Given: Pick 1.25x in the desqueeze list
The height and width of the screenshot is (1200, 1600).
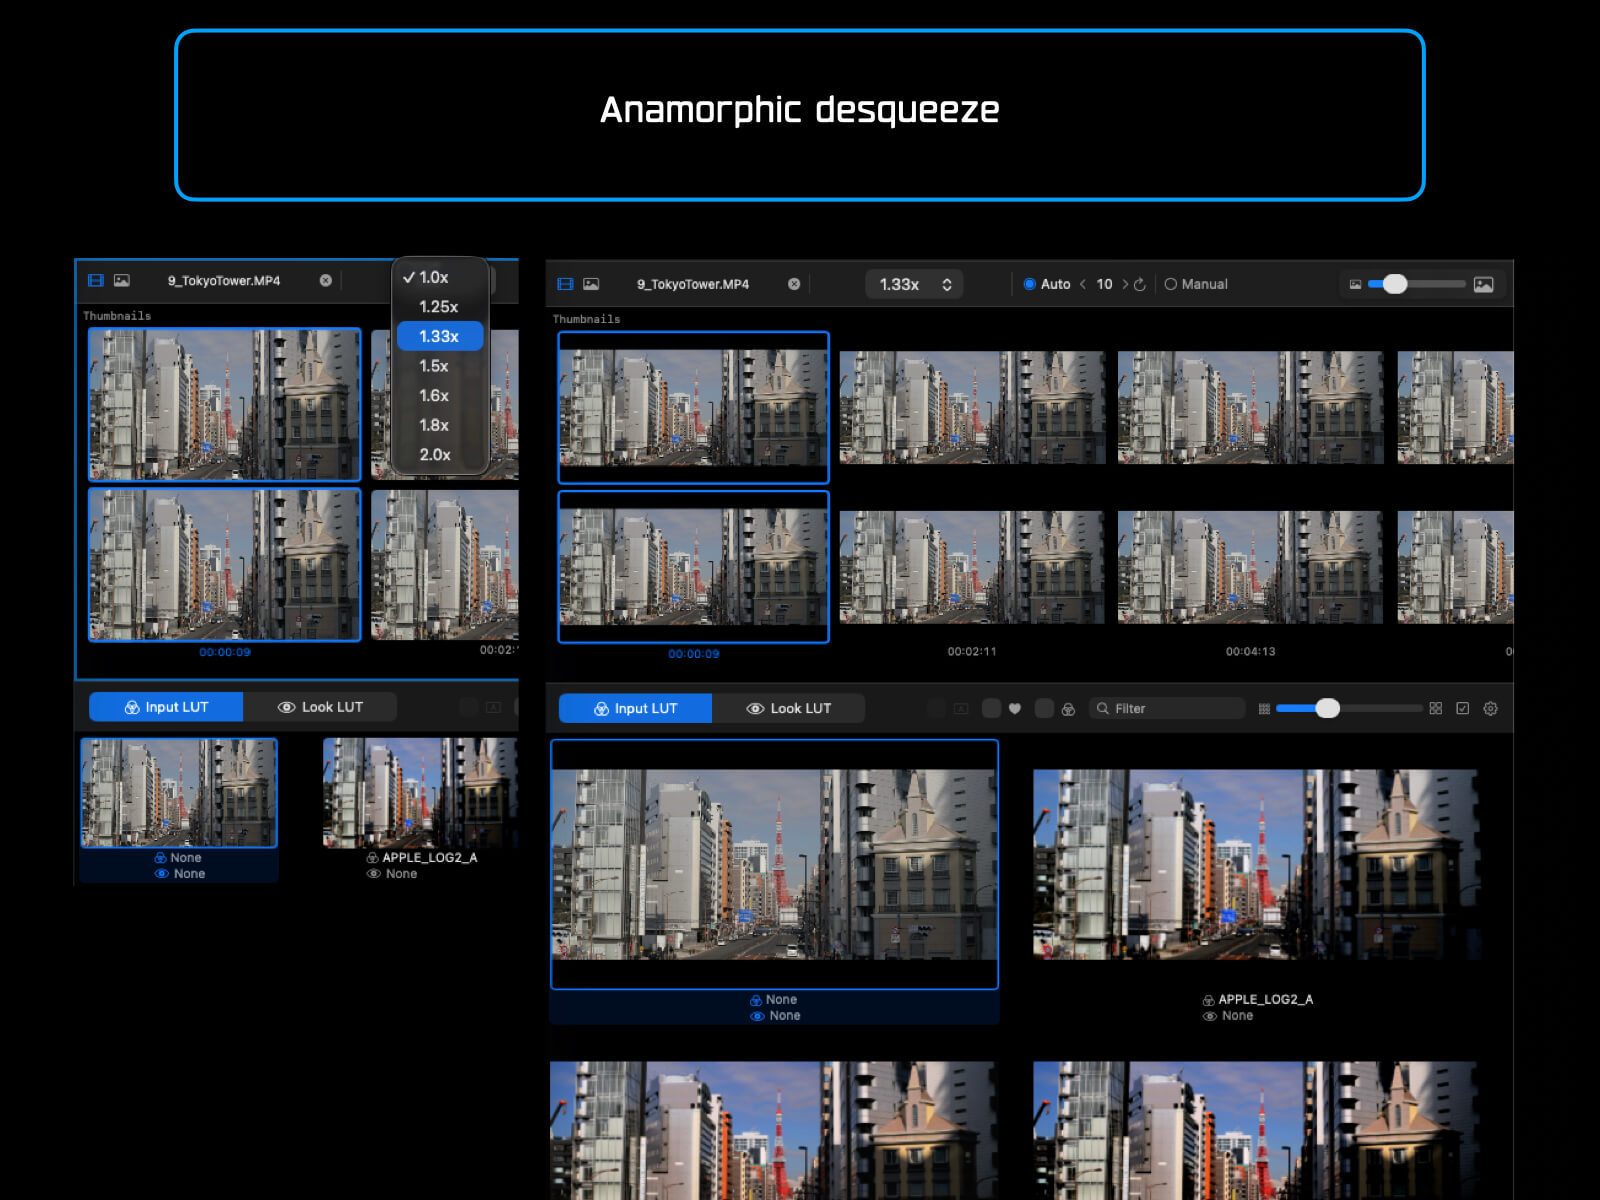Looking at the screenshot, I should click(x=438, y=307).
